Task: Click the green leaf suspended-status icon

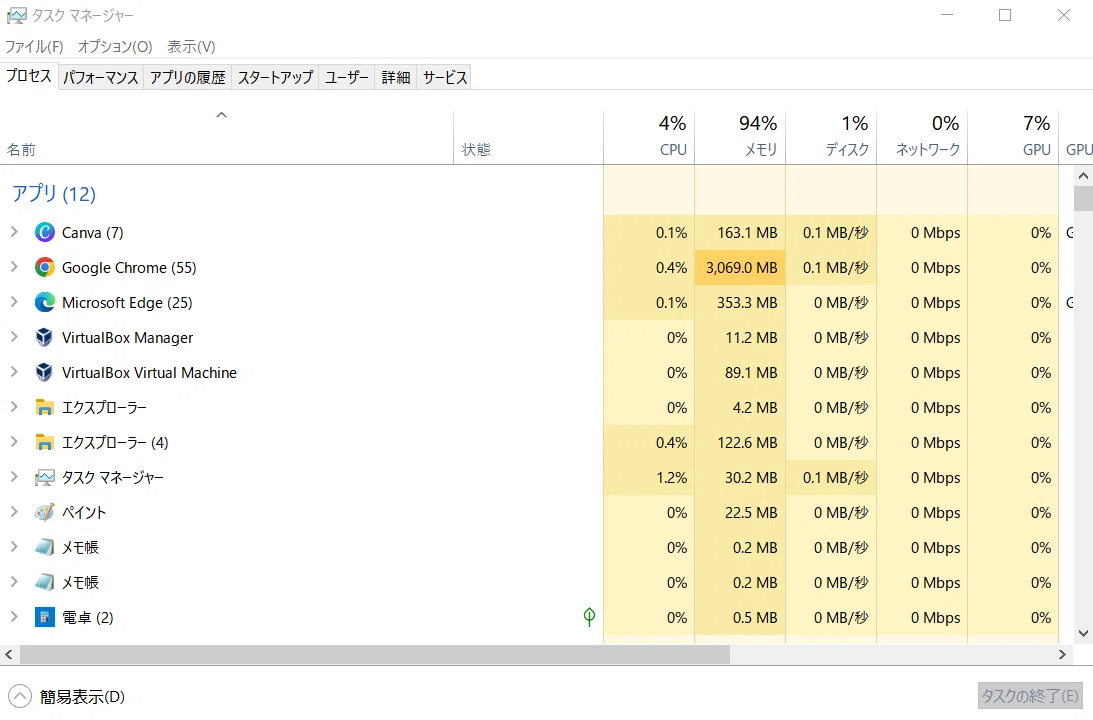Action: click(x=589, y=616)
